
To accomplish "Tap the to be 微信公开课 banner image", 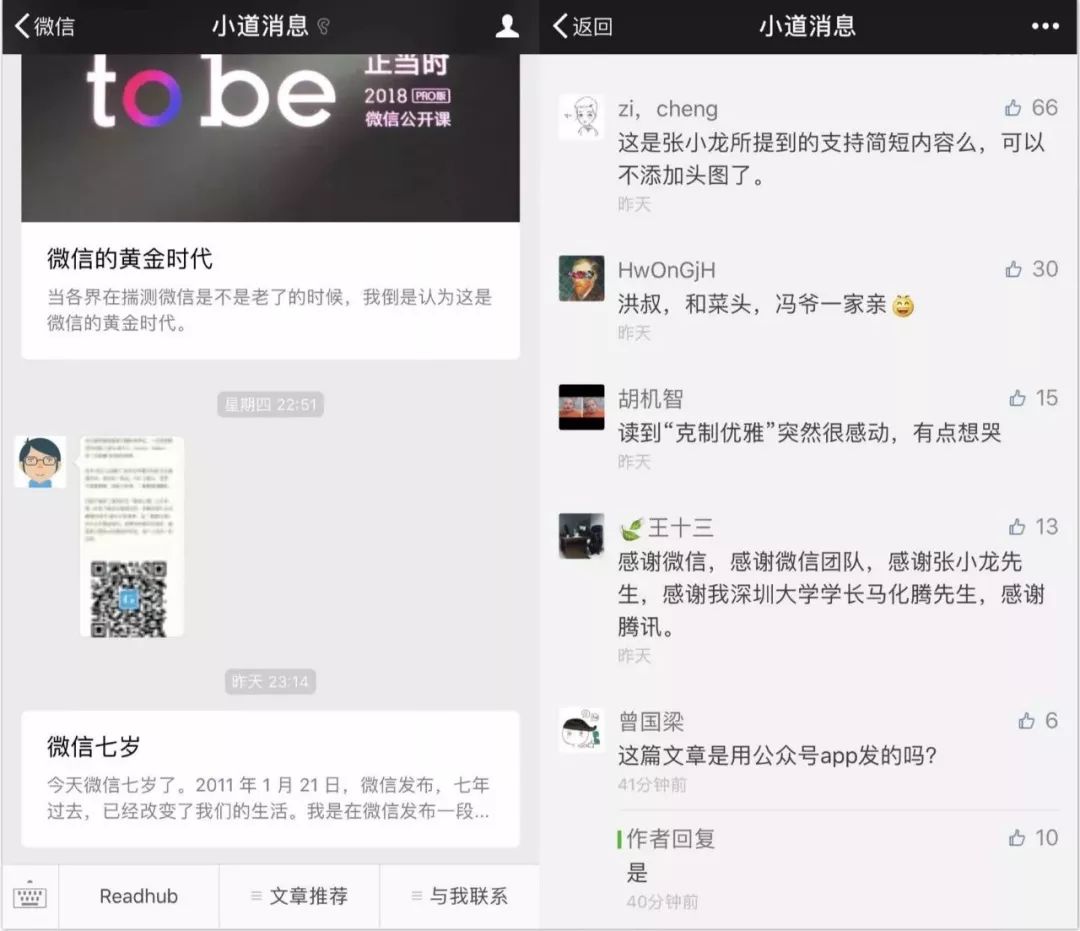I will pyautogui.click(x=270, y=138).
